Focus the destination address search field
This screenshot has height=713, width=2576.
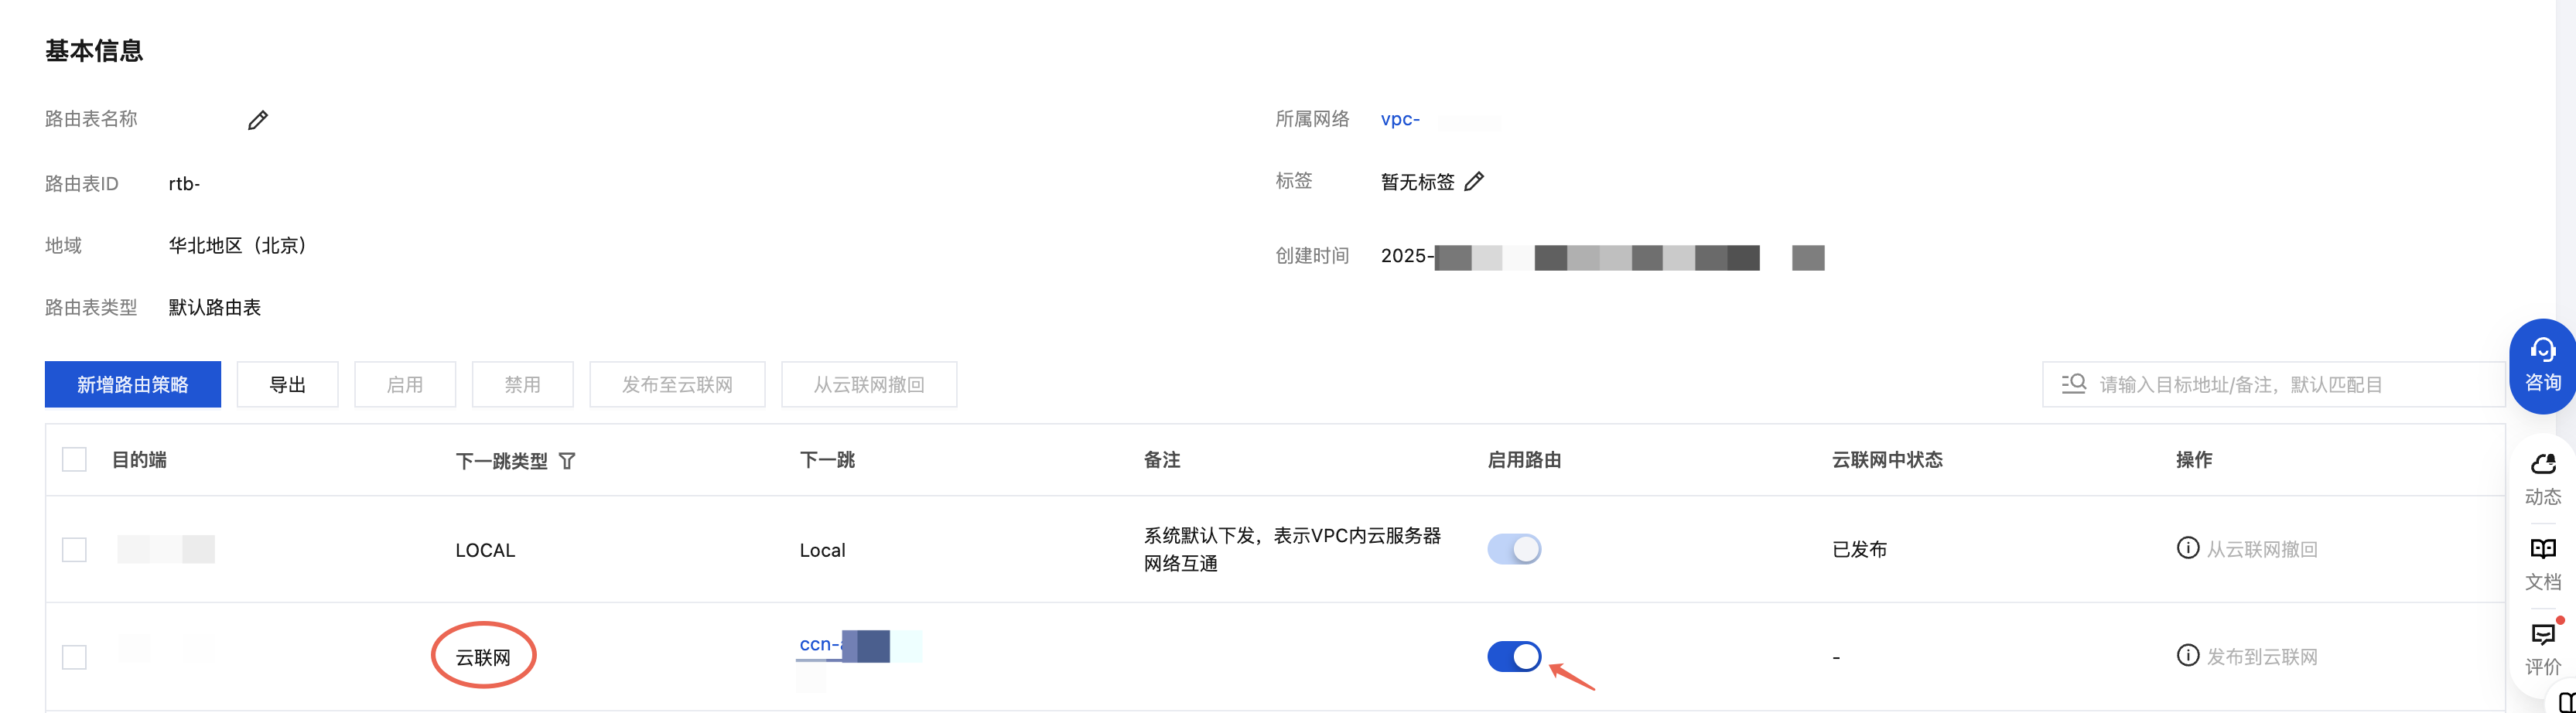(2290, 385)
